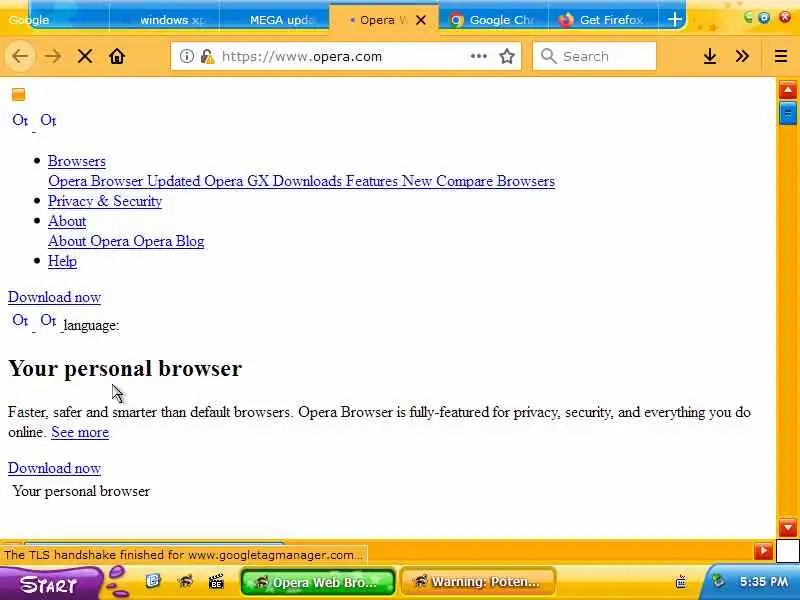This screenshot has width=800, height=600.
Task: Launch the browser quick launch icon
Action: [x=185, y=581]
